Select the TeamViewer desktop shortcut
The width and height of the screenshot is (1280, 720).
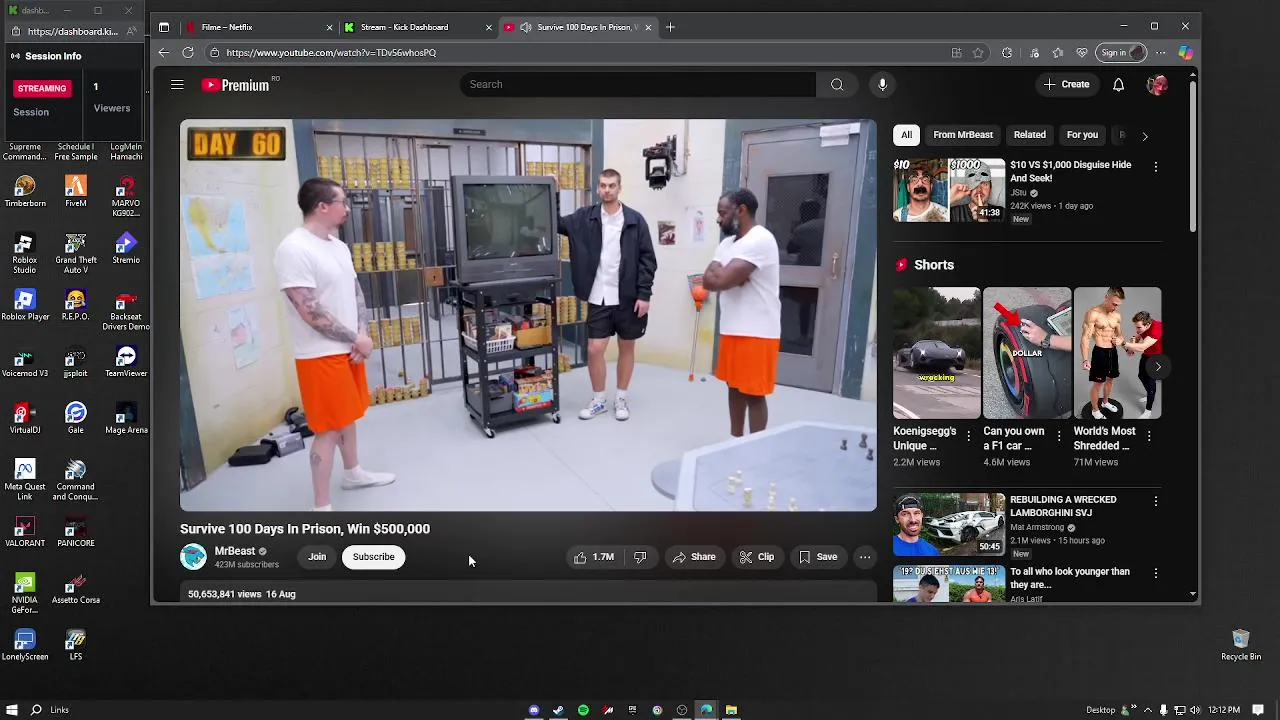click(126, 362)
